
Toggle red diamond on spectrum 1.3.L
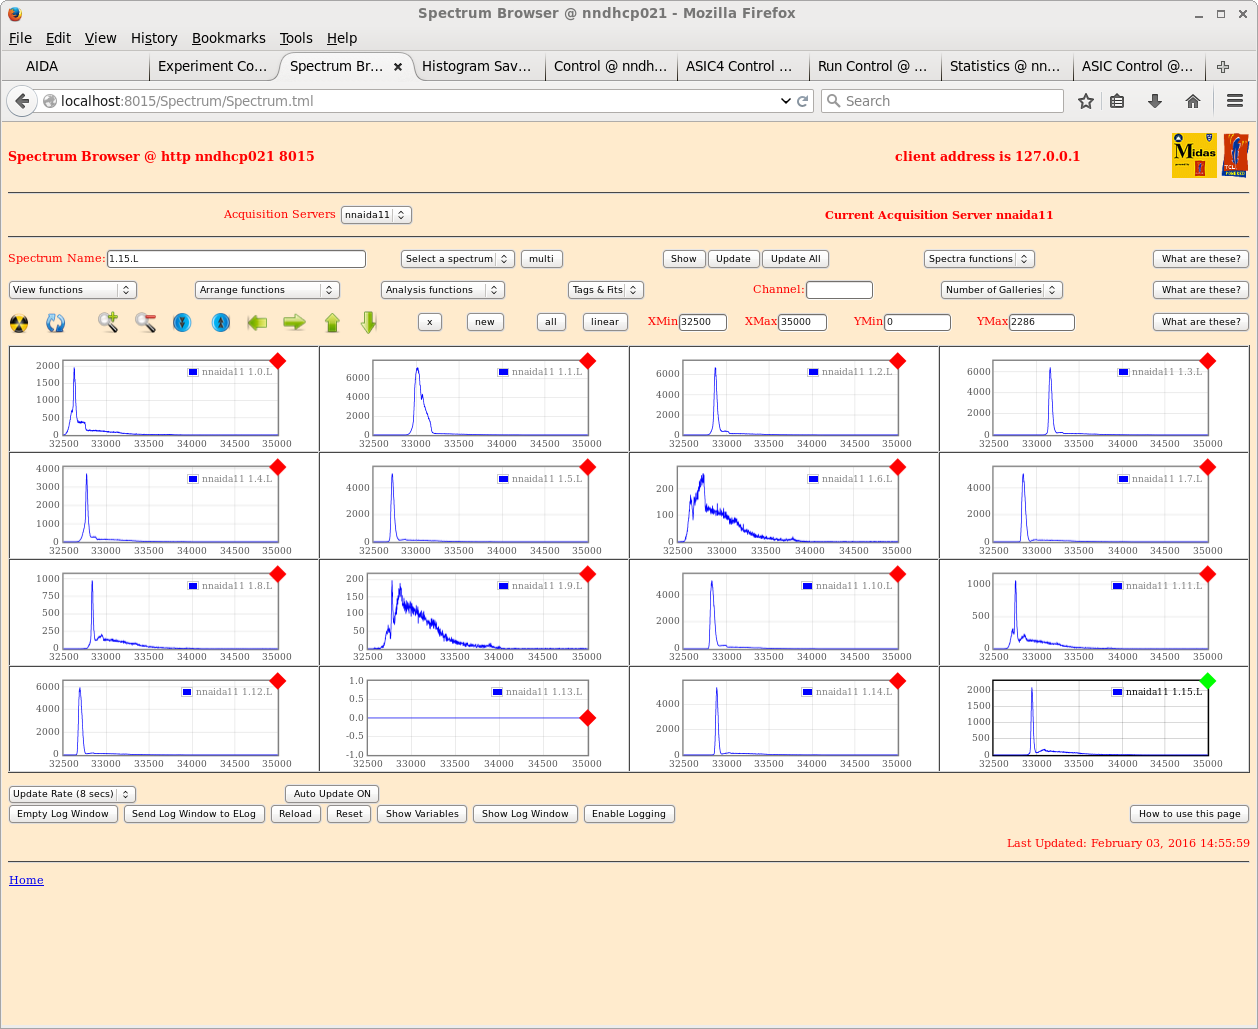click(1208, 361)
